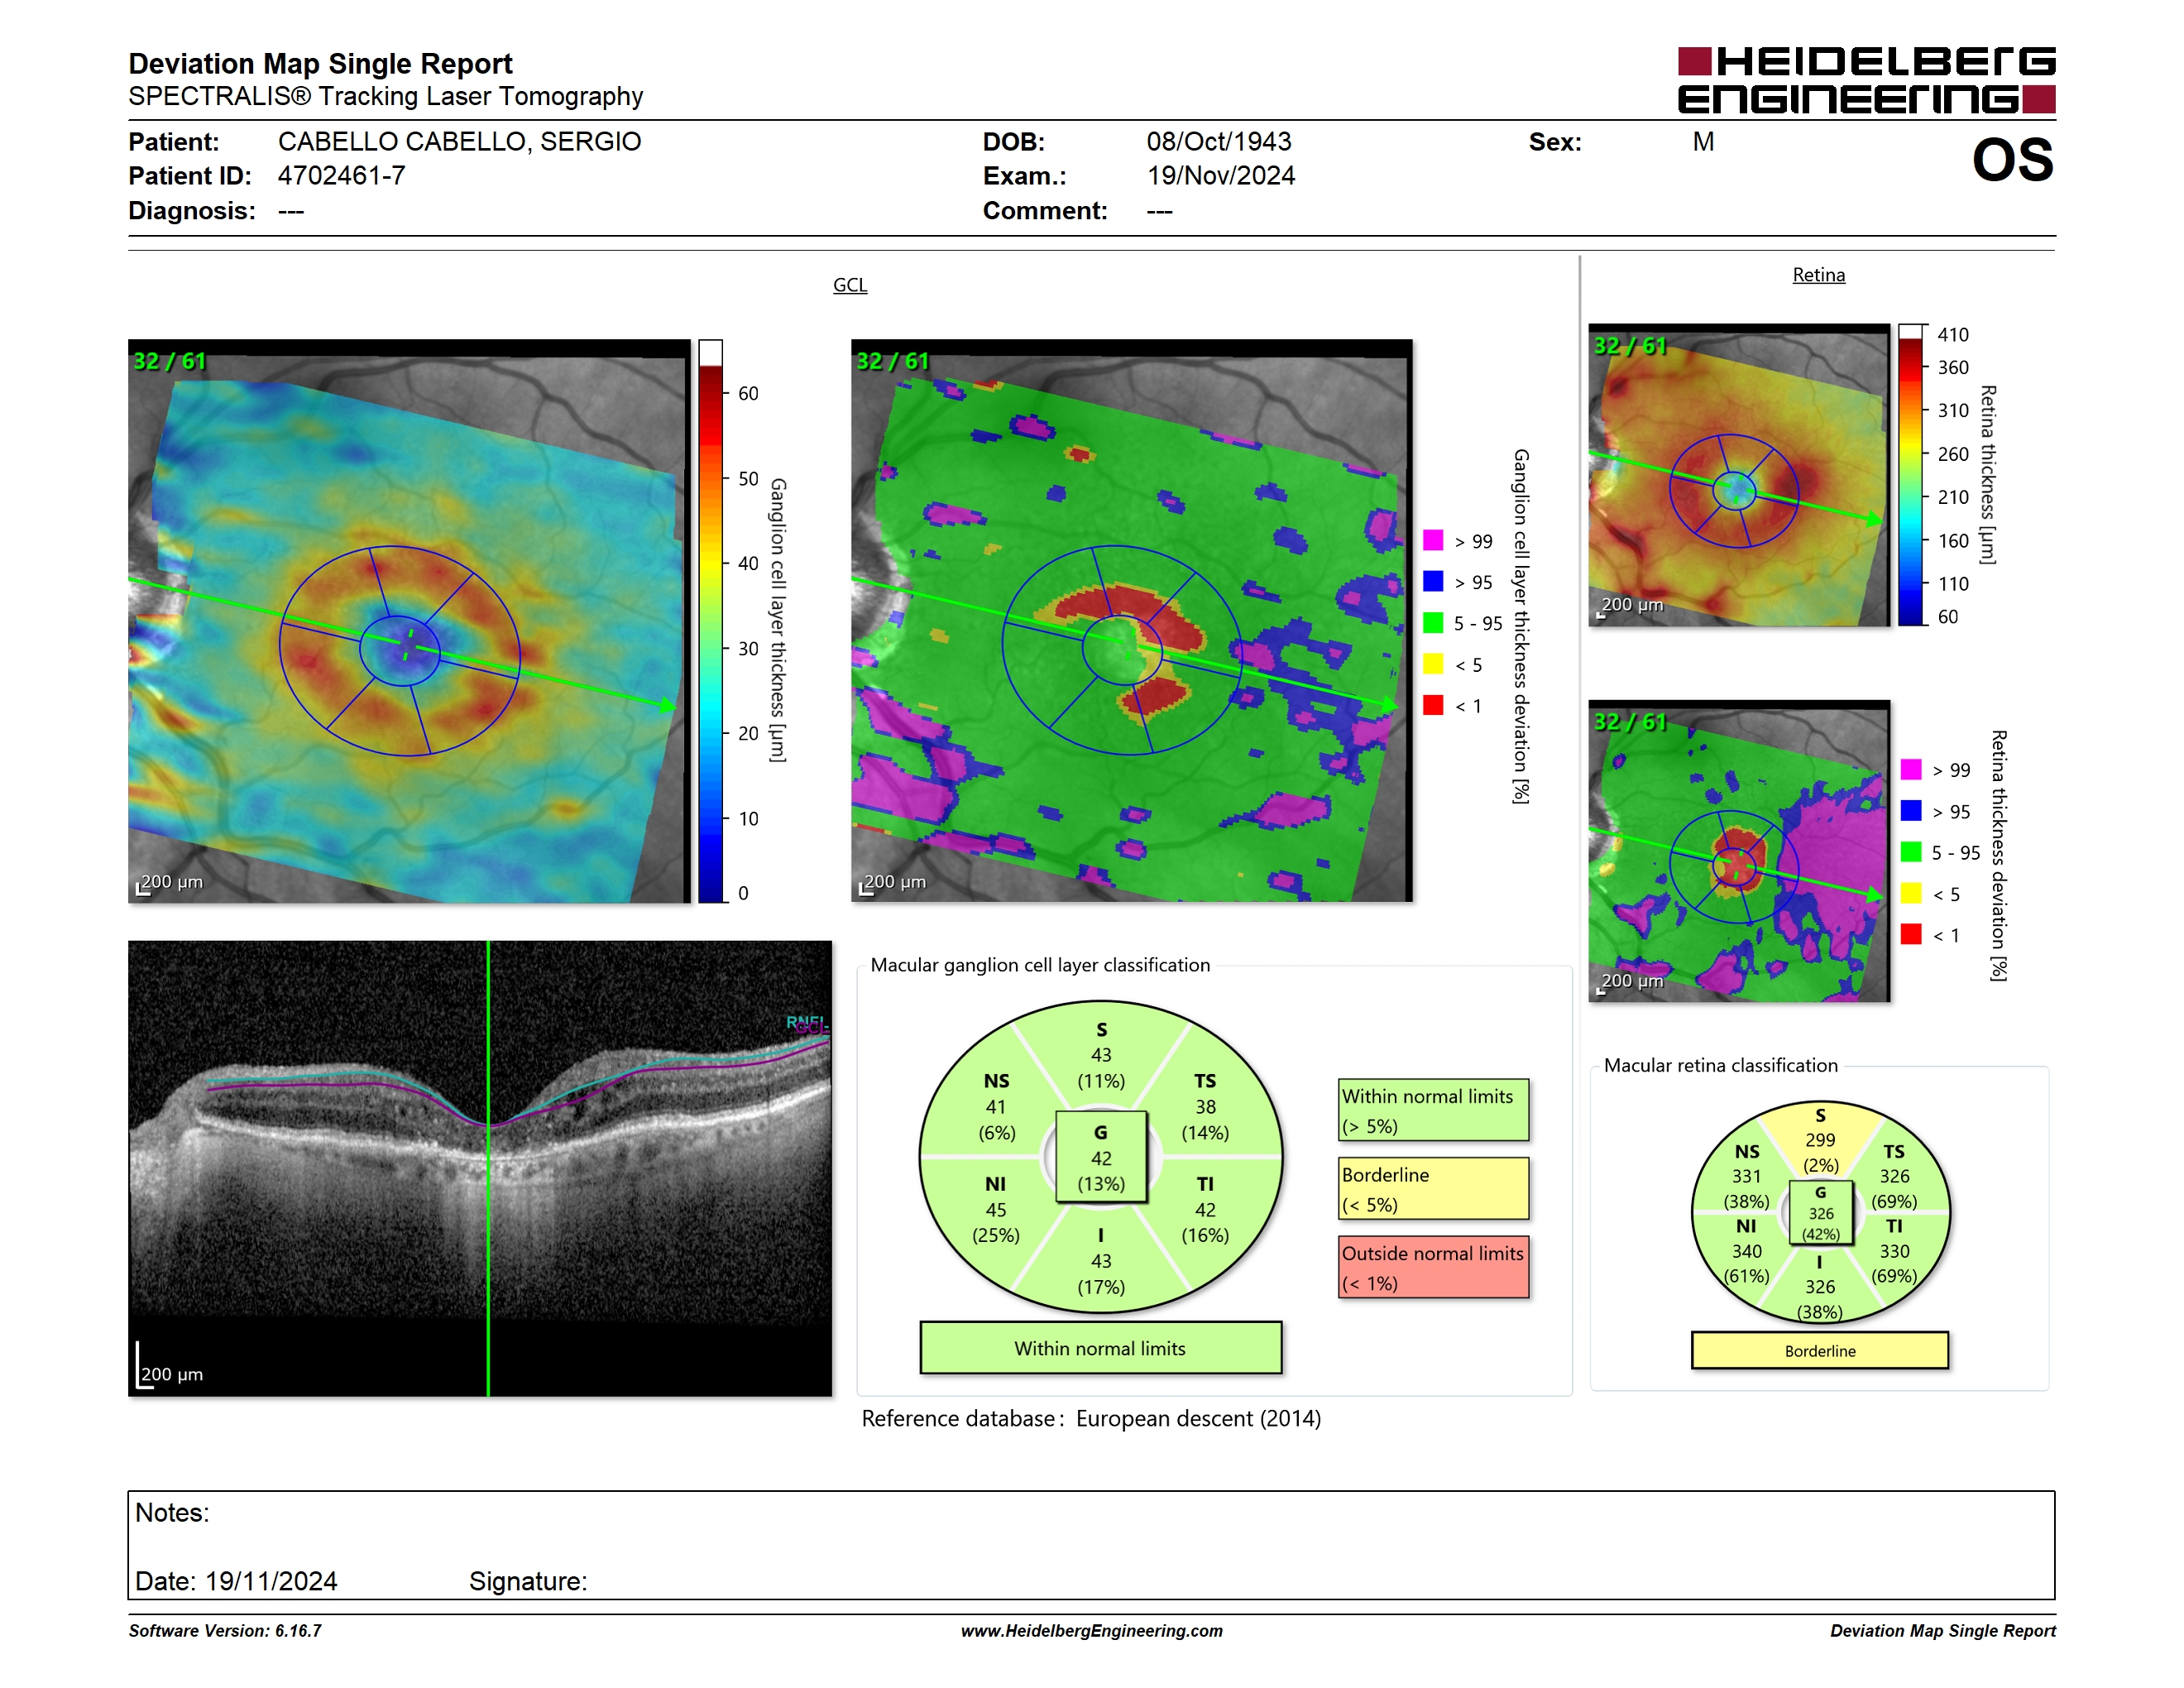Viewport: 2184px width, 1688px height.
Task: Click the Retina sector S value 299
Action: tap(1820, 1140)
